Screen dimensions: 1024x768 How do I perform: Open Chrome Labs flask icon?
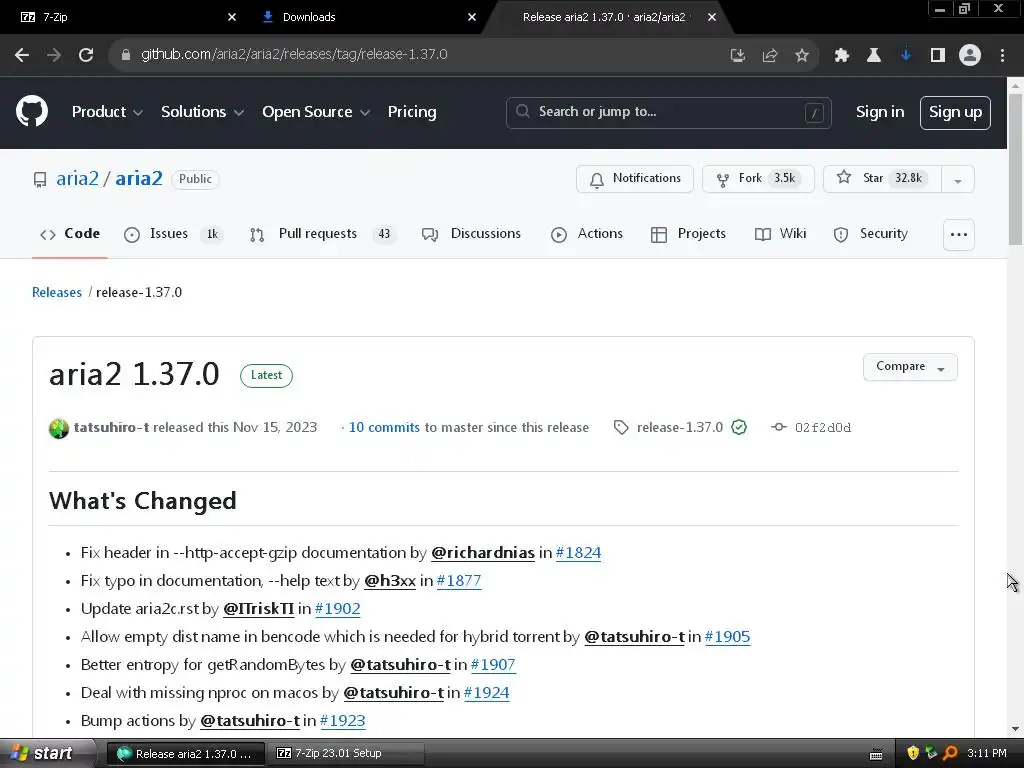click(873, 56)
